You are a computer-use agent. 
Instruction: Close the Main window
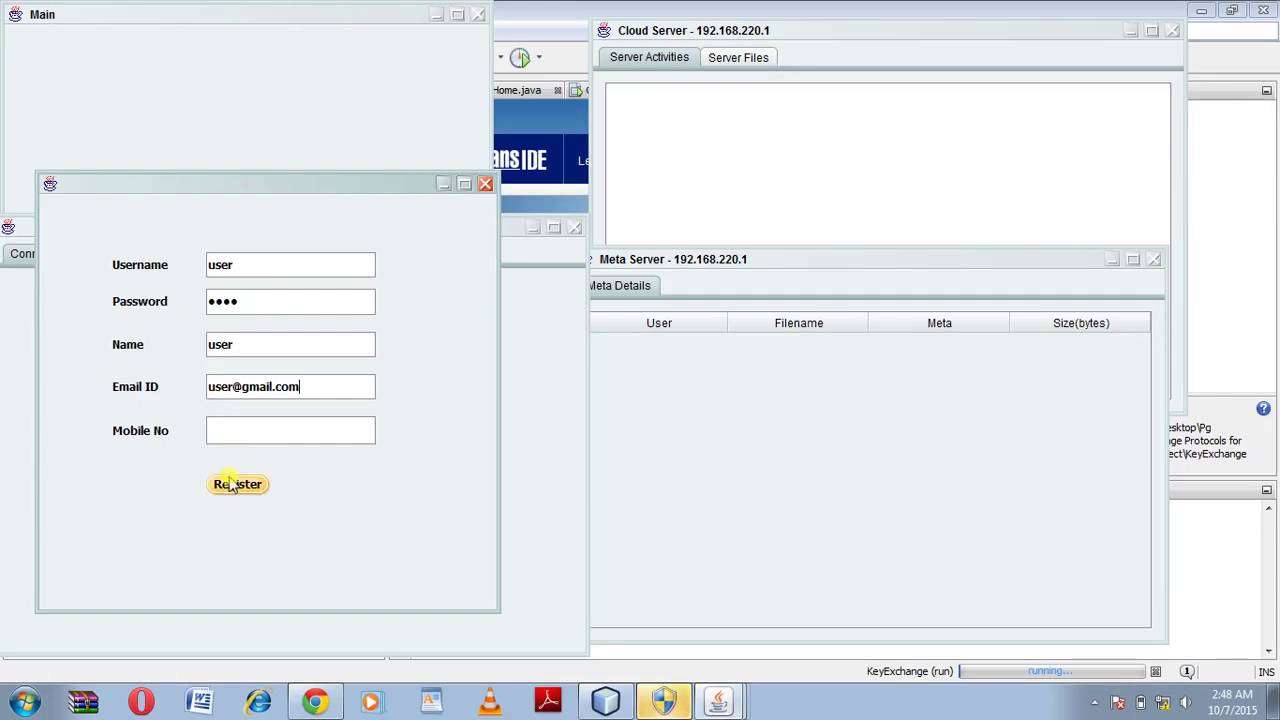point(478,15)
